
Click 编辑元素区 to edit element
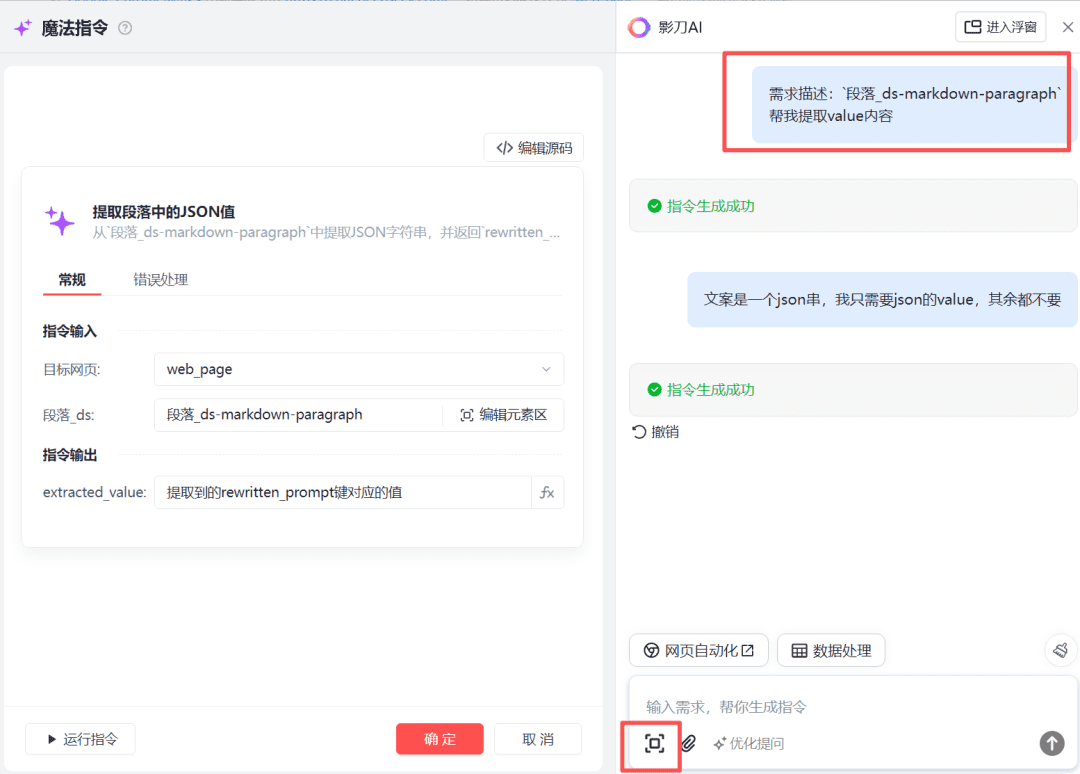(x=503, y=414)
